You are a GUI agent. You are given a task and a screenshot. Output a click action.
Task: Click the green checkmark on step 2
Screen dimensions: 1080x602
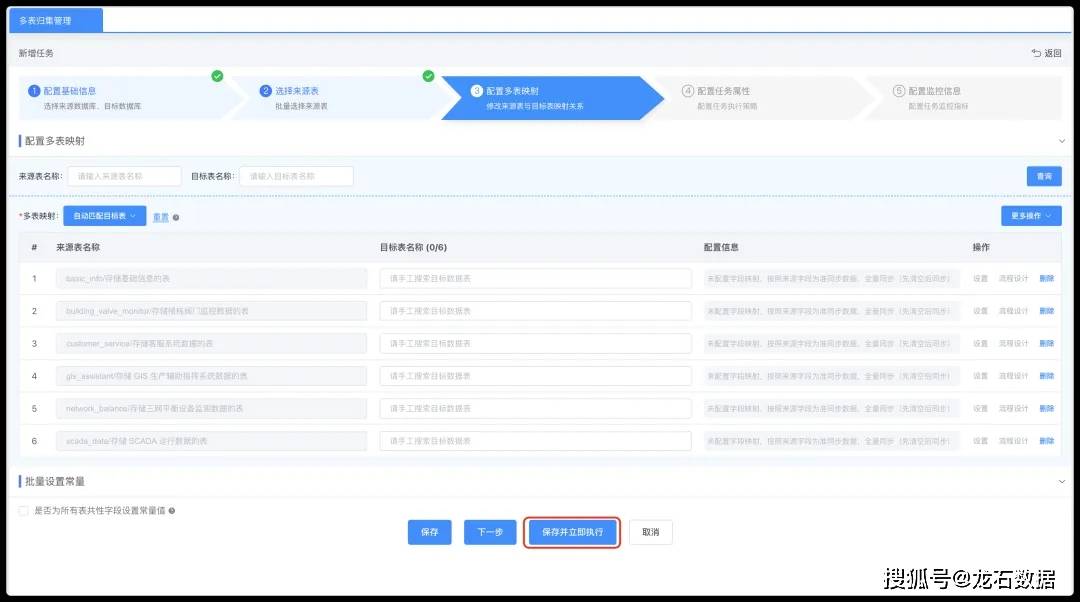428,76
